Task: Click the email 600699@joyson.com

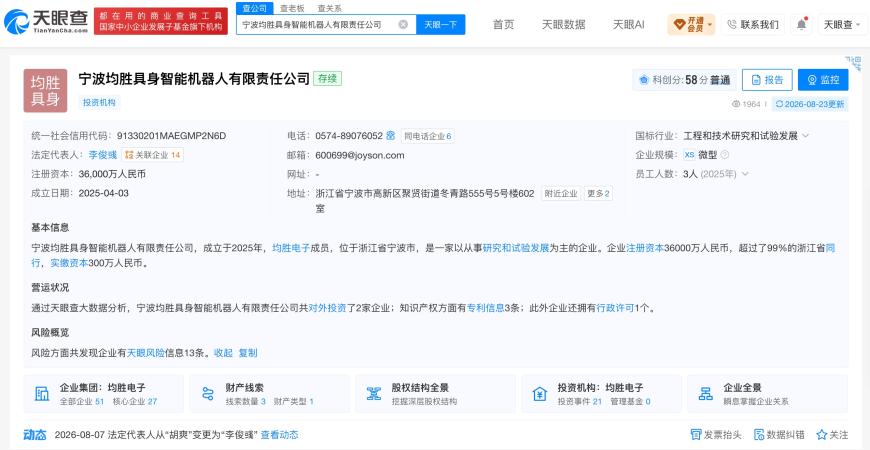Action: (x=360, y=155)
